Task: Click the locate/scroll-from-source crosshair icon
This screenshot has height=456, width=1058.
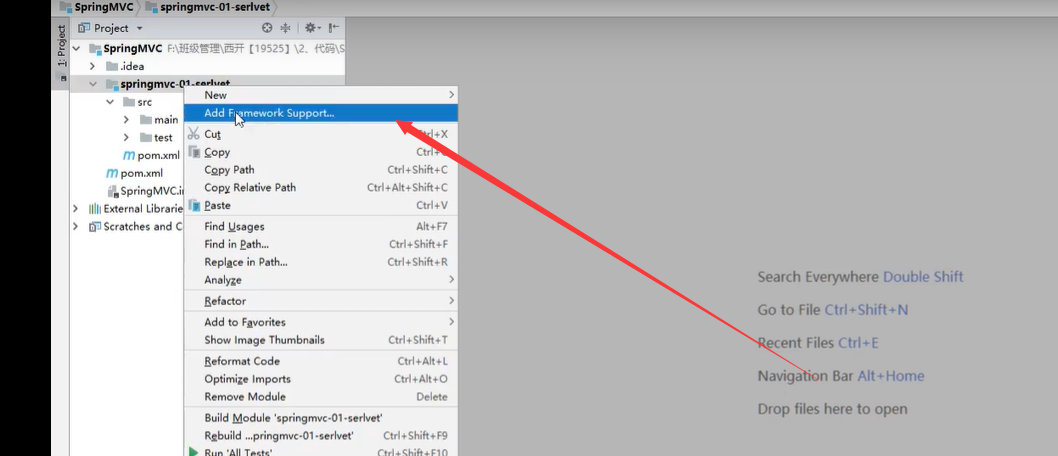Action: point(267,28)
